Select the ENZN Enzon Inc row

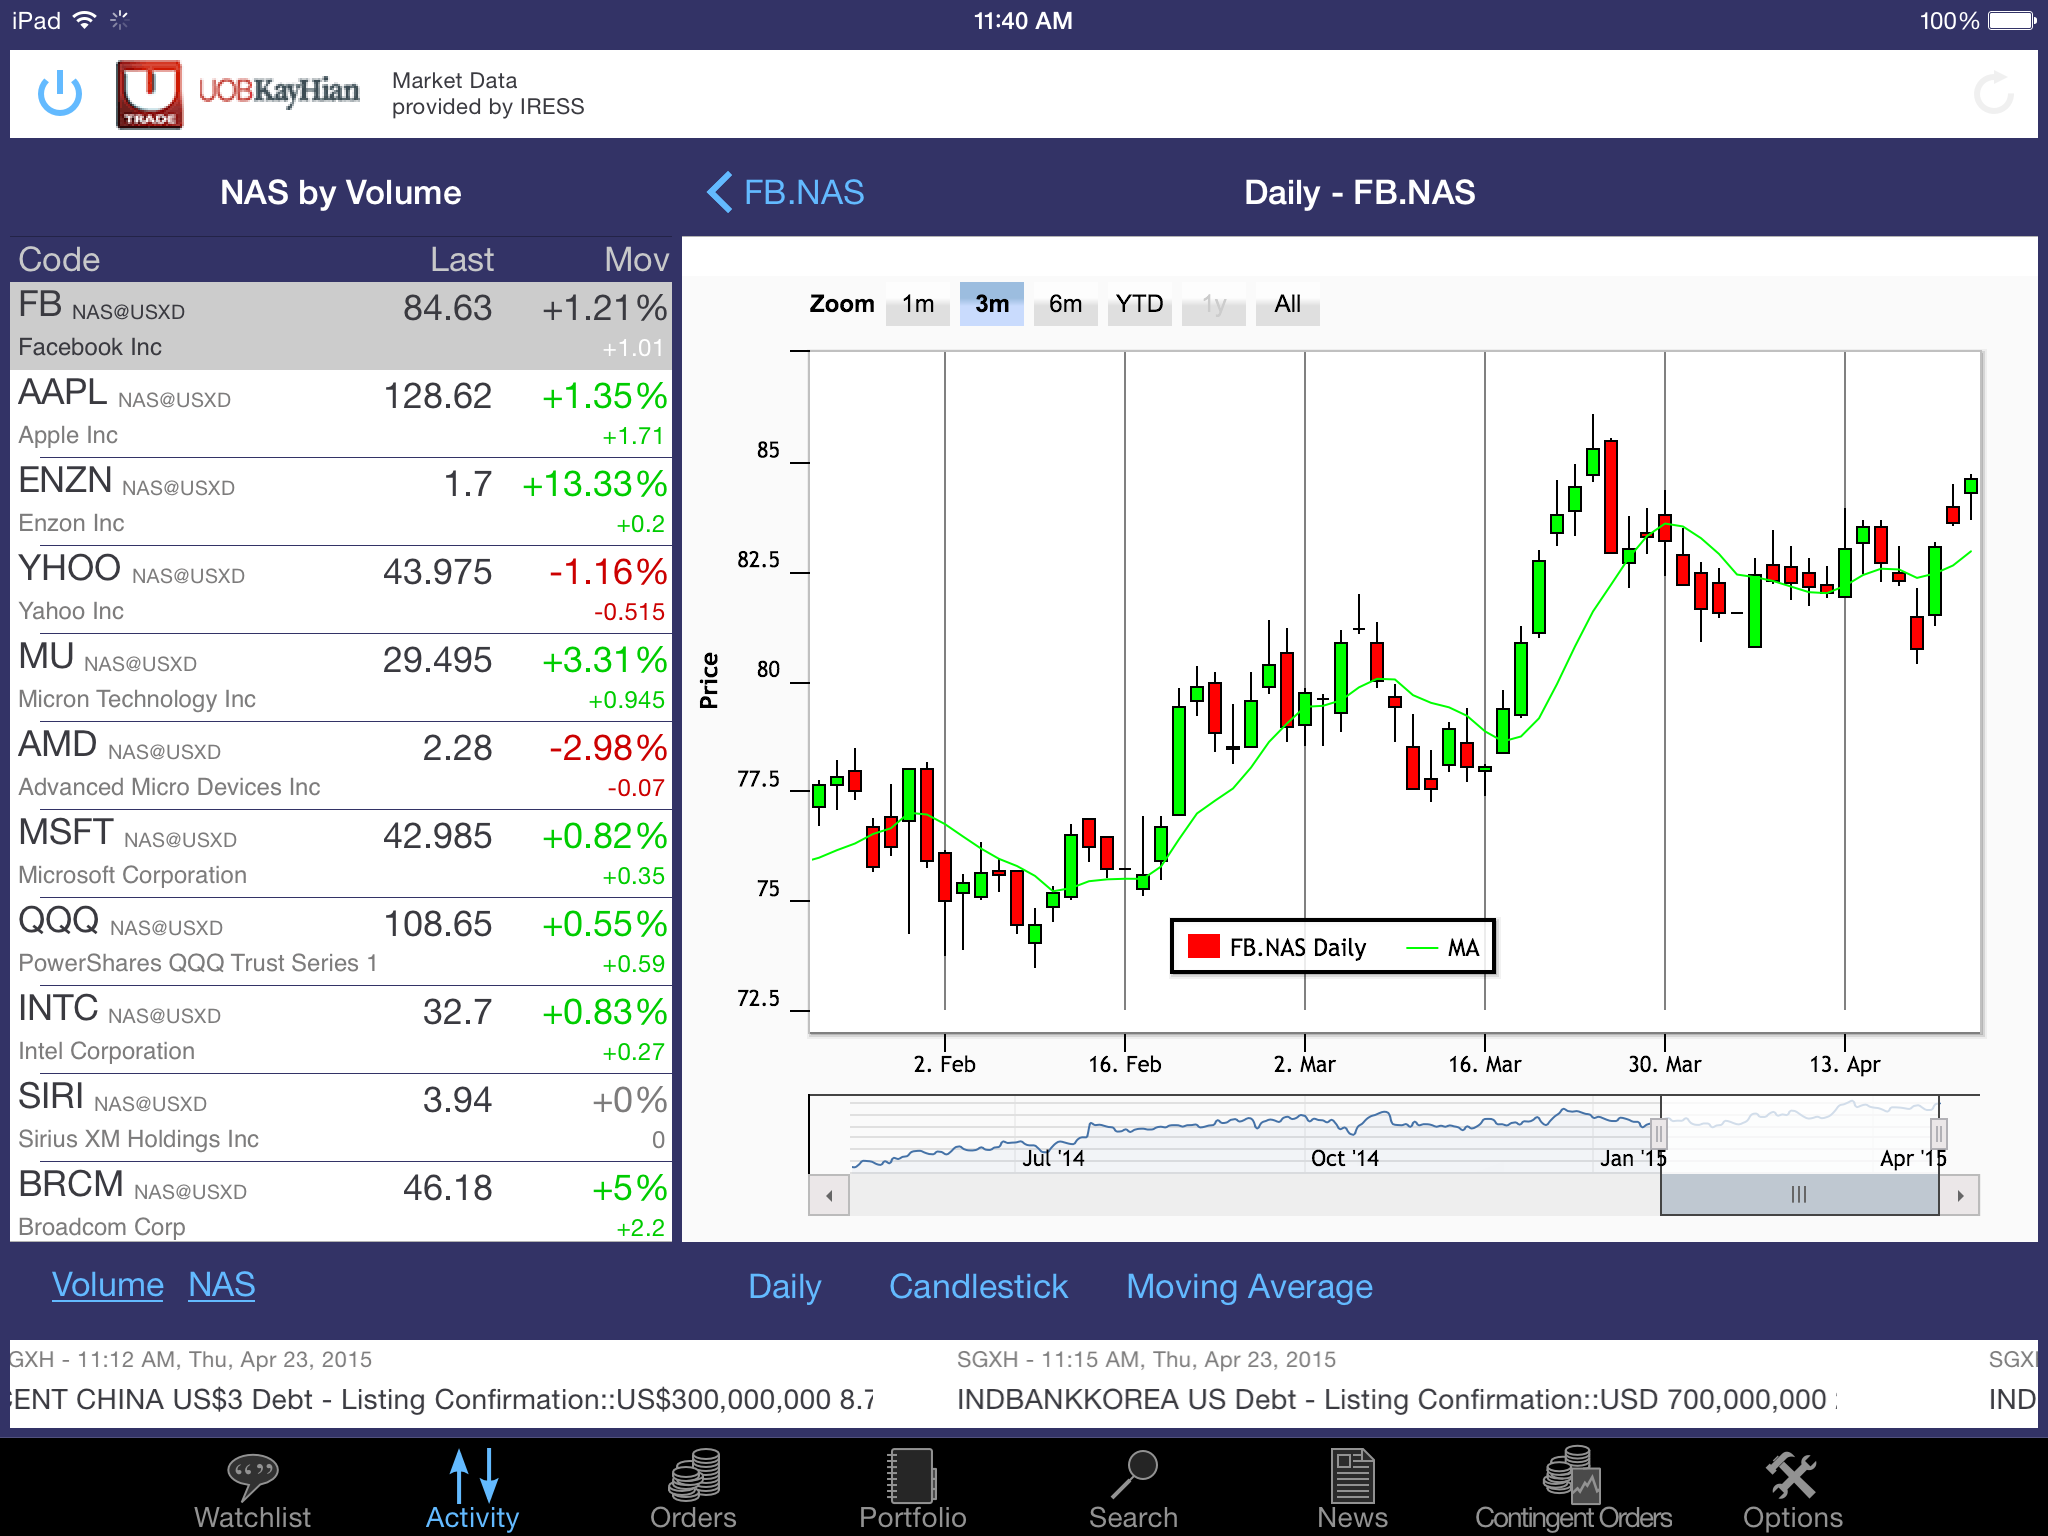[x=341, y=502]
